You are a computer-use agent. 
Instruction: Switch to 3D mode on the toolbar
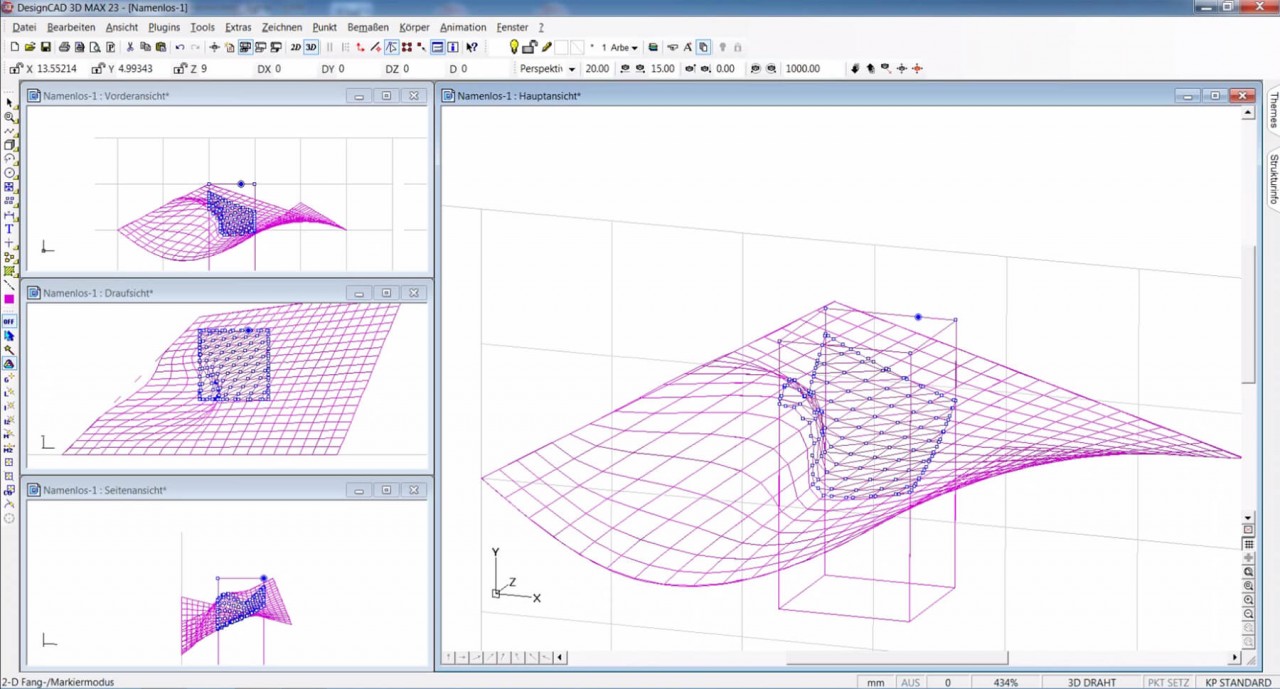click(x=310, y=47)
